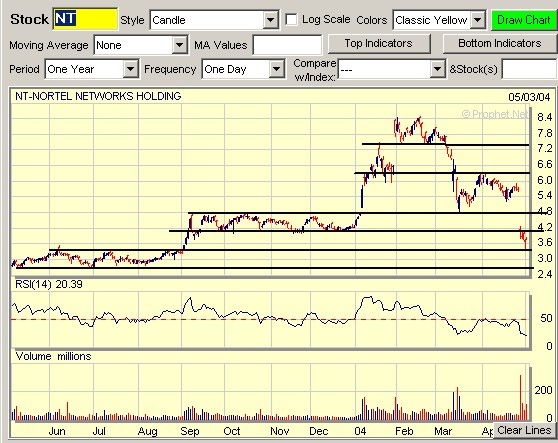The image size is (558, 443).
Task: Click the Top Indicators button
Action: point(379,44)
